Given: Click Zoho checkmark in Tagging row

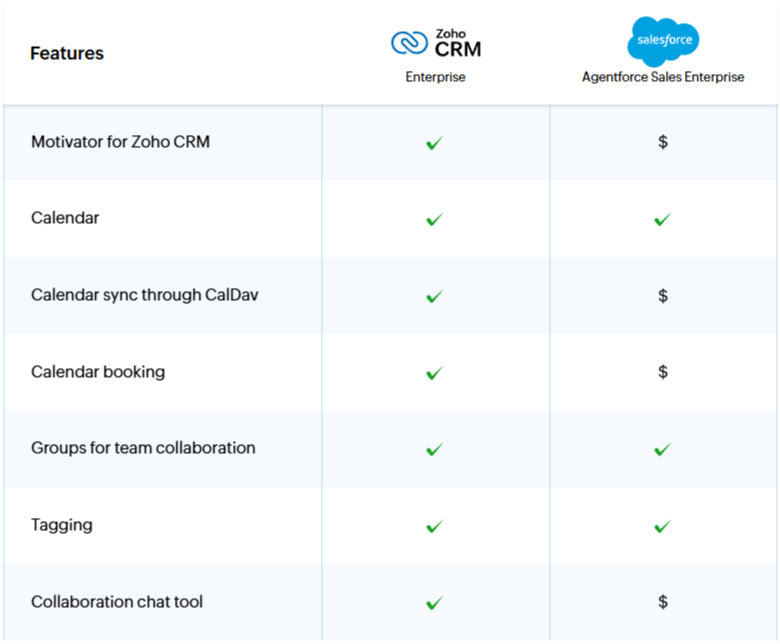Looking at the screenshot, I should (x=434, y=526).
